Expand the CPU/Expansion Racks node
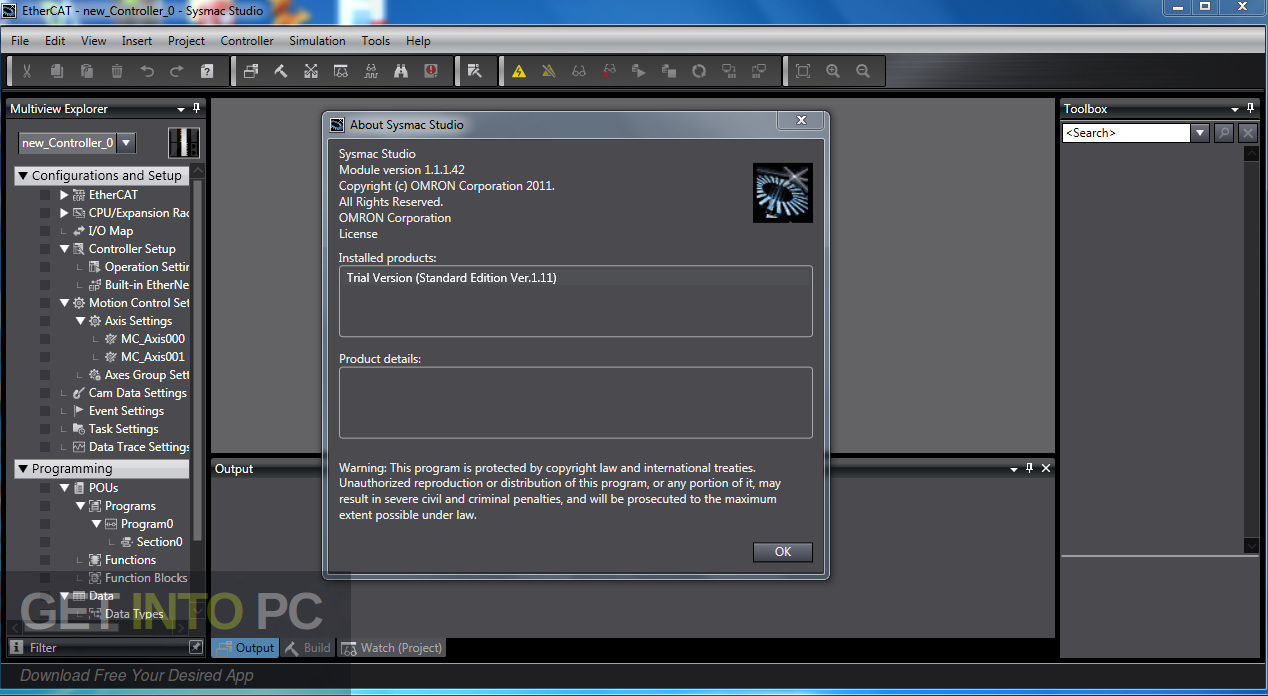Screen dimensions: 1268x696 64,213
